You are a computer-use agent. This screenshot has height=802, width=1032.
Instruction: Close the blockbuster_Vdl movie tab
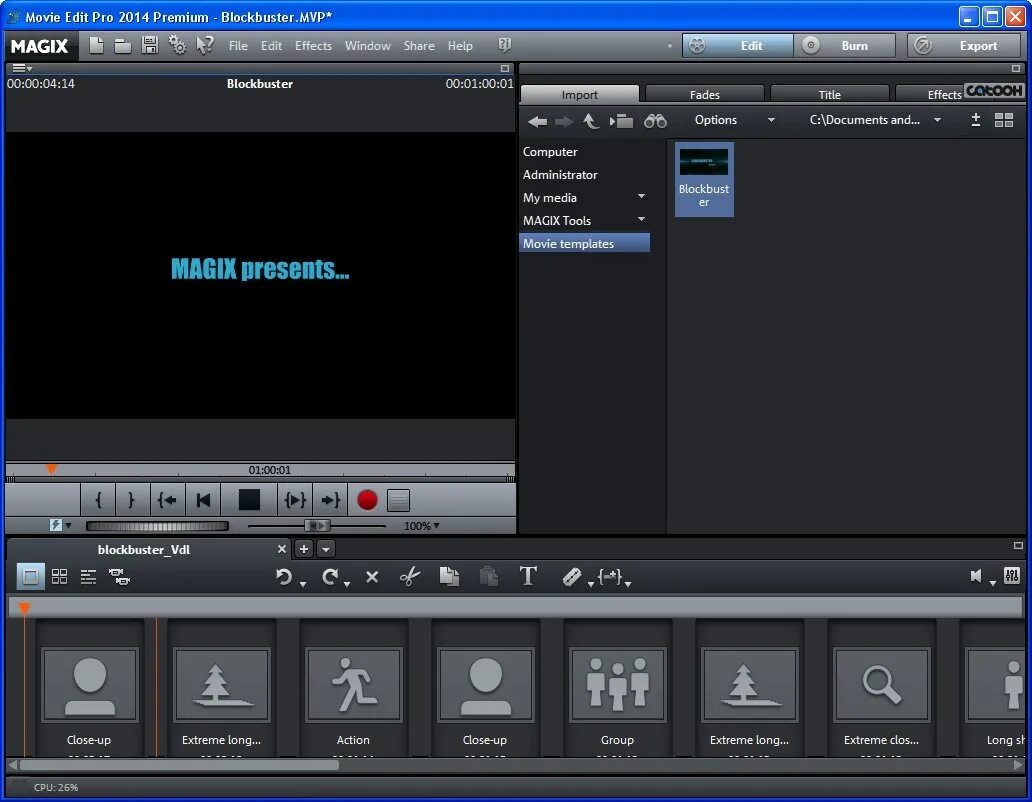click(282, 549)
